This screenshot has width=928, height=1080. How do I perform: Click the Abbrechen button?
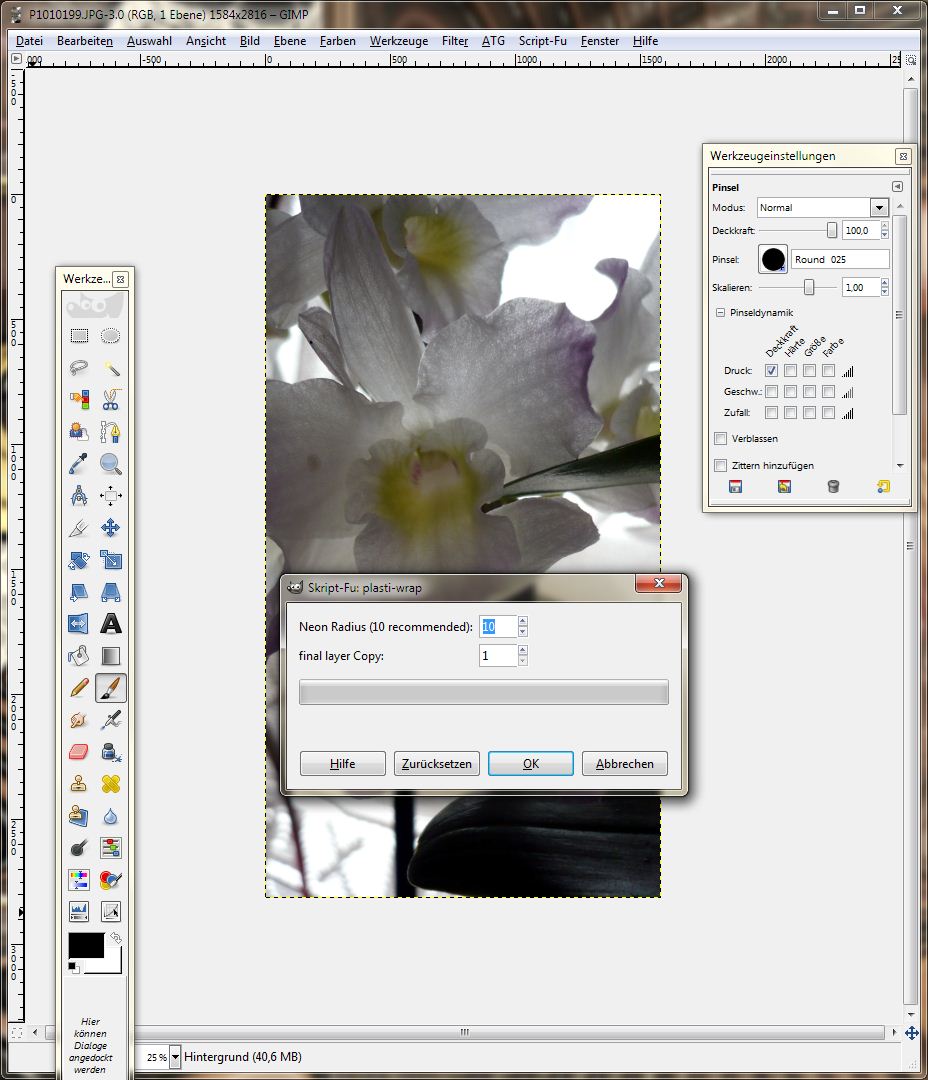click(x=624, y=764)
